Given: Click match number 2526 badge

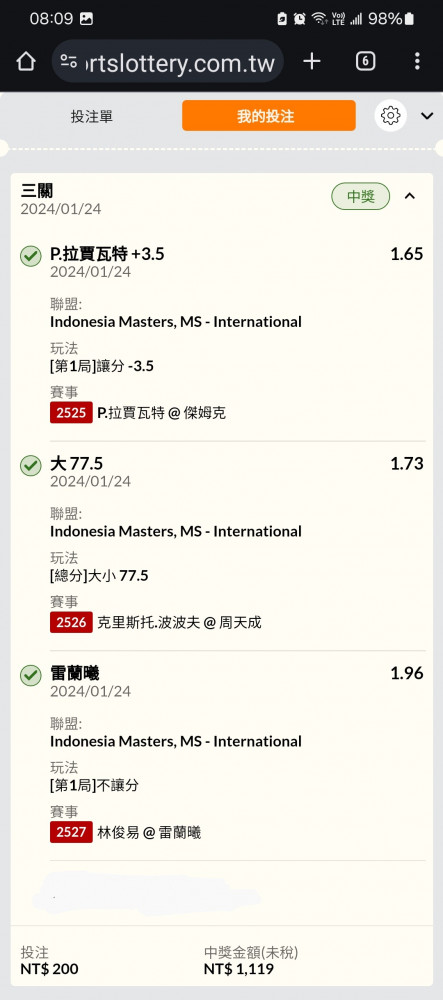Looking at the screenshot, I should point(71,622).
